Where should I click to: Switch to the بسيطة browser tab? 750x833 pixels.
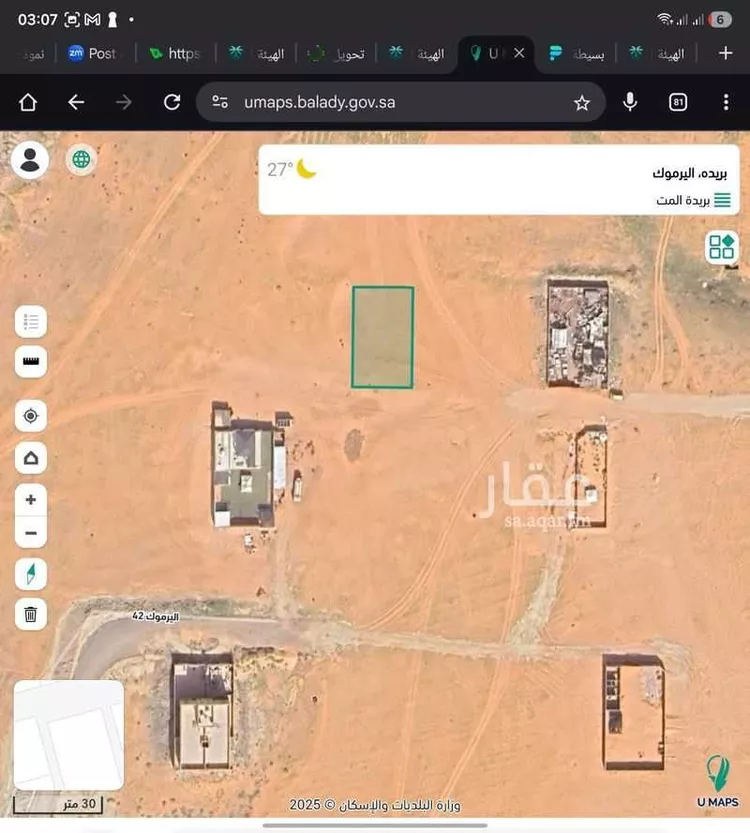click(577, 54)
